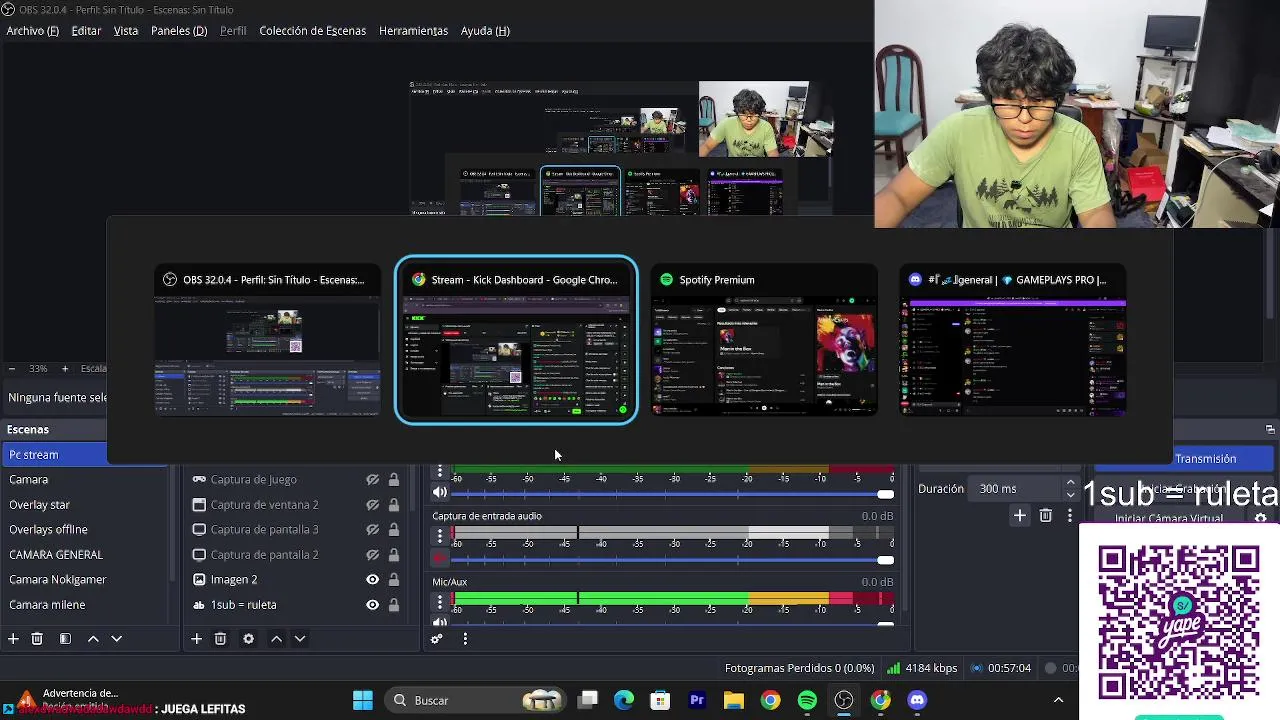Screen dimensions: 1280x720
Task: Open source properties gear icon
Action: (248, 639)
